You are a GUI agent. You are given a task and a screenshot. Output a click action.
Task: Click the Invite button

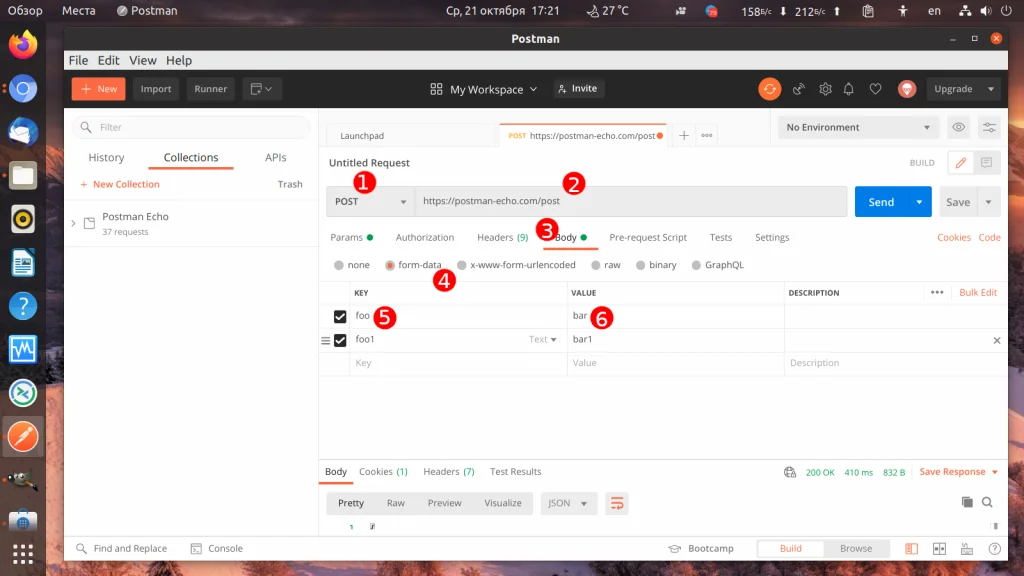pos(578,89)
